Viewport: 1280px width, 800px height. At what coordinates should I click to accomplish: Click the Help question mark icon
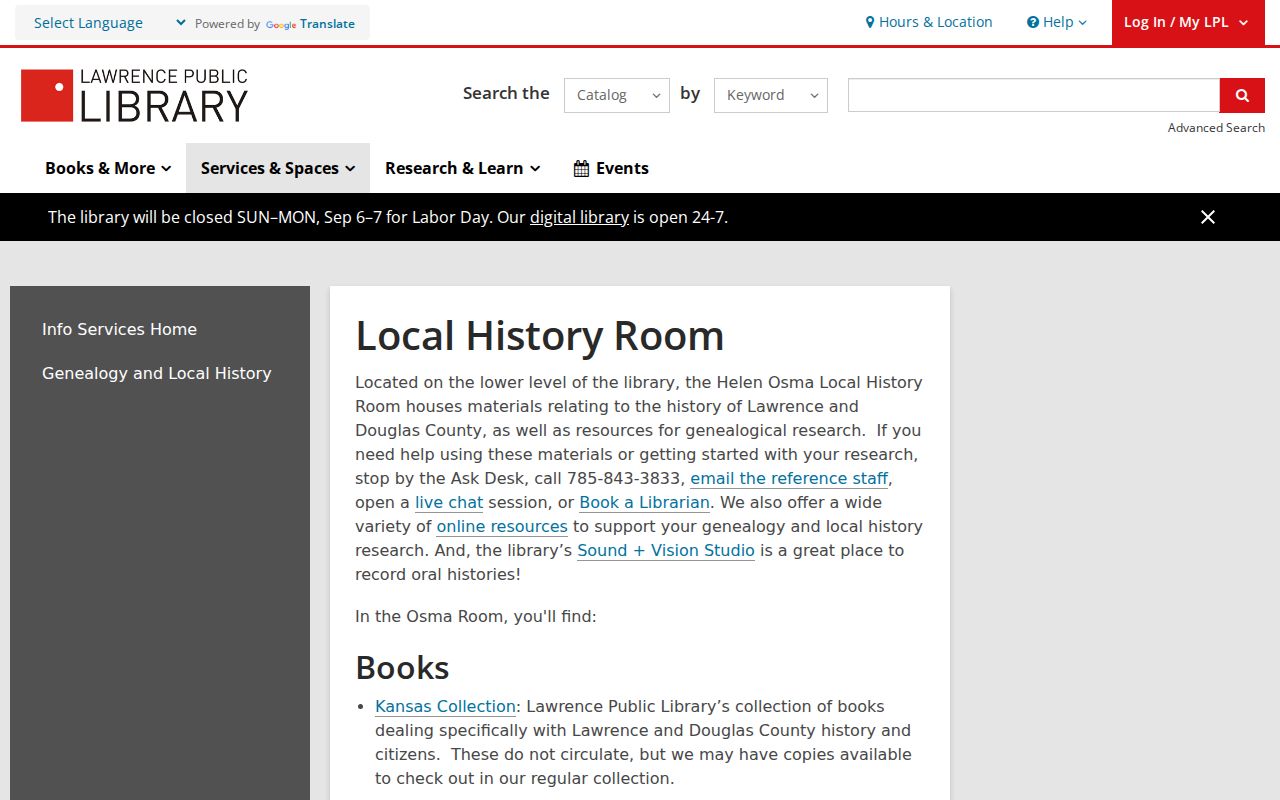(x=1033, y=22)
